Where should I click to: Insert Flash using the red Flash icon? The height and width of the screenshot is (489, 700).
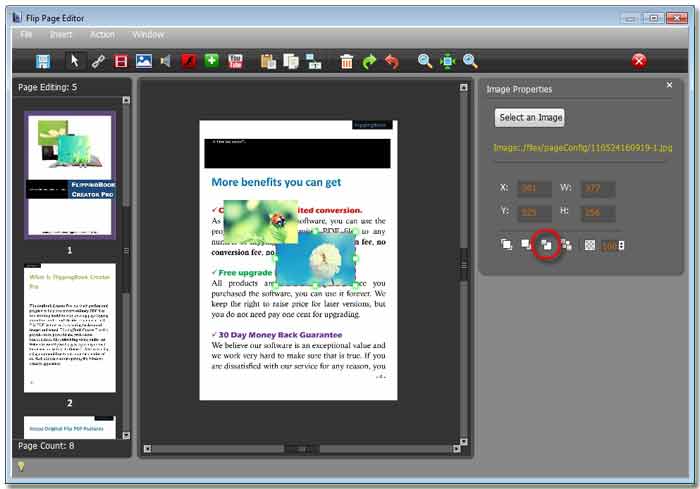tap(189, 61)
